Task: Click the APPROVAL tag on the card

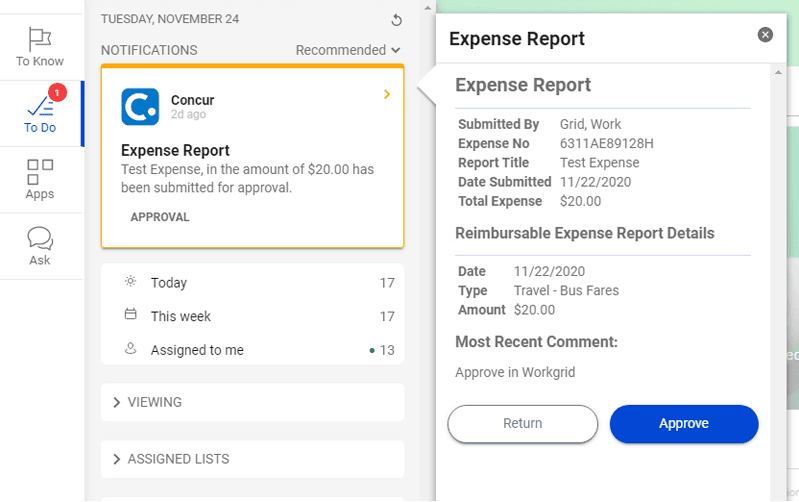Action: point(160,217)
